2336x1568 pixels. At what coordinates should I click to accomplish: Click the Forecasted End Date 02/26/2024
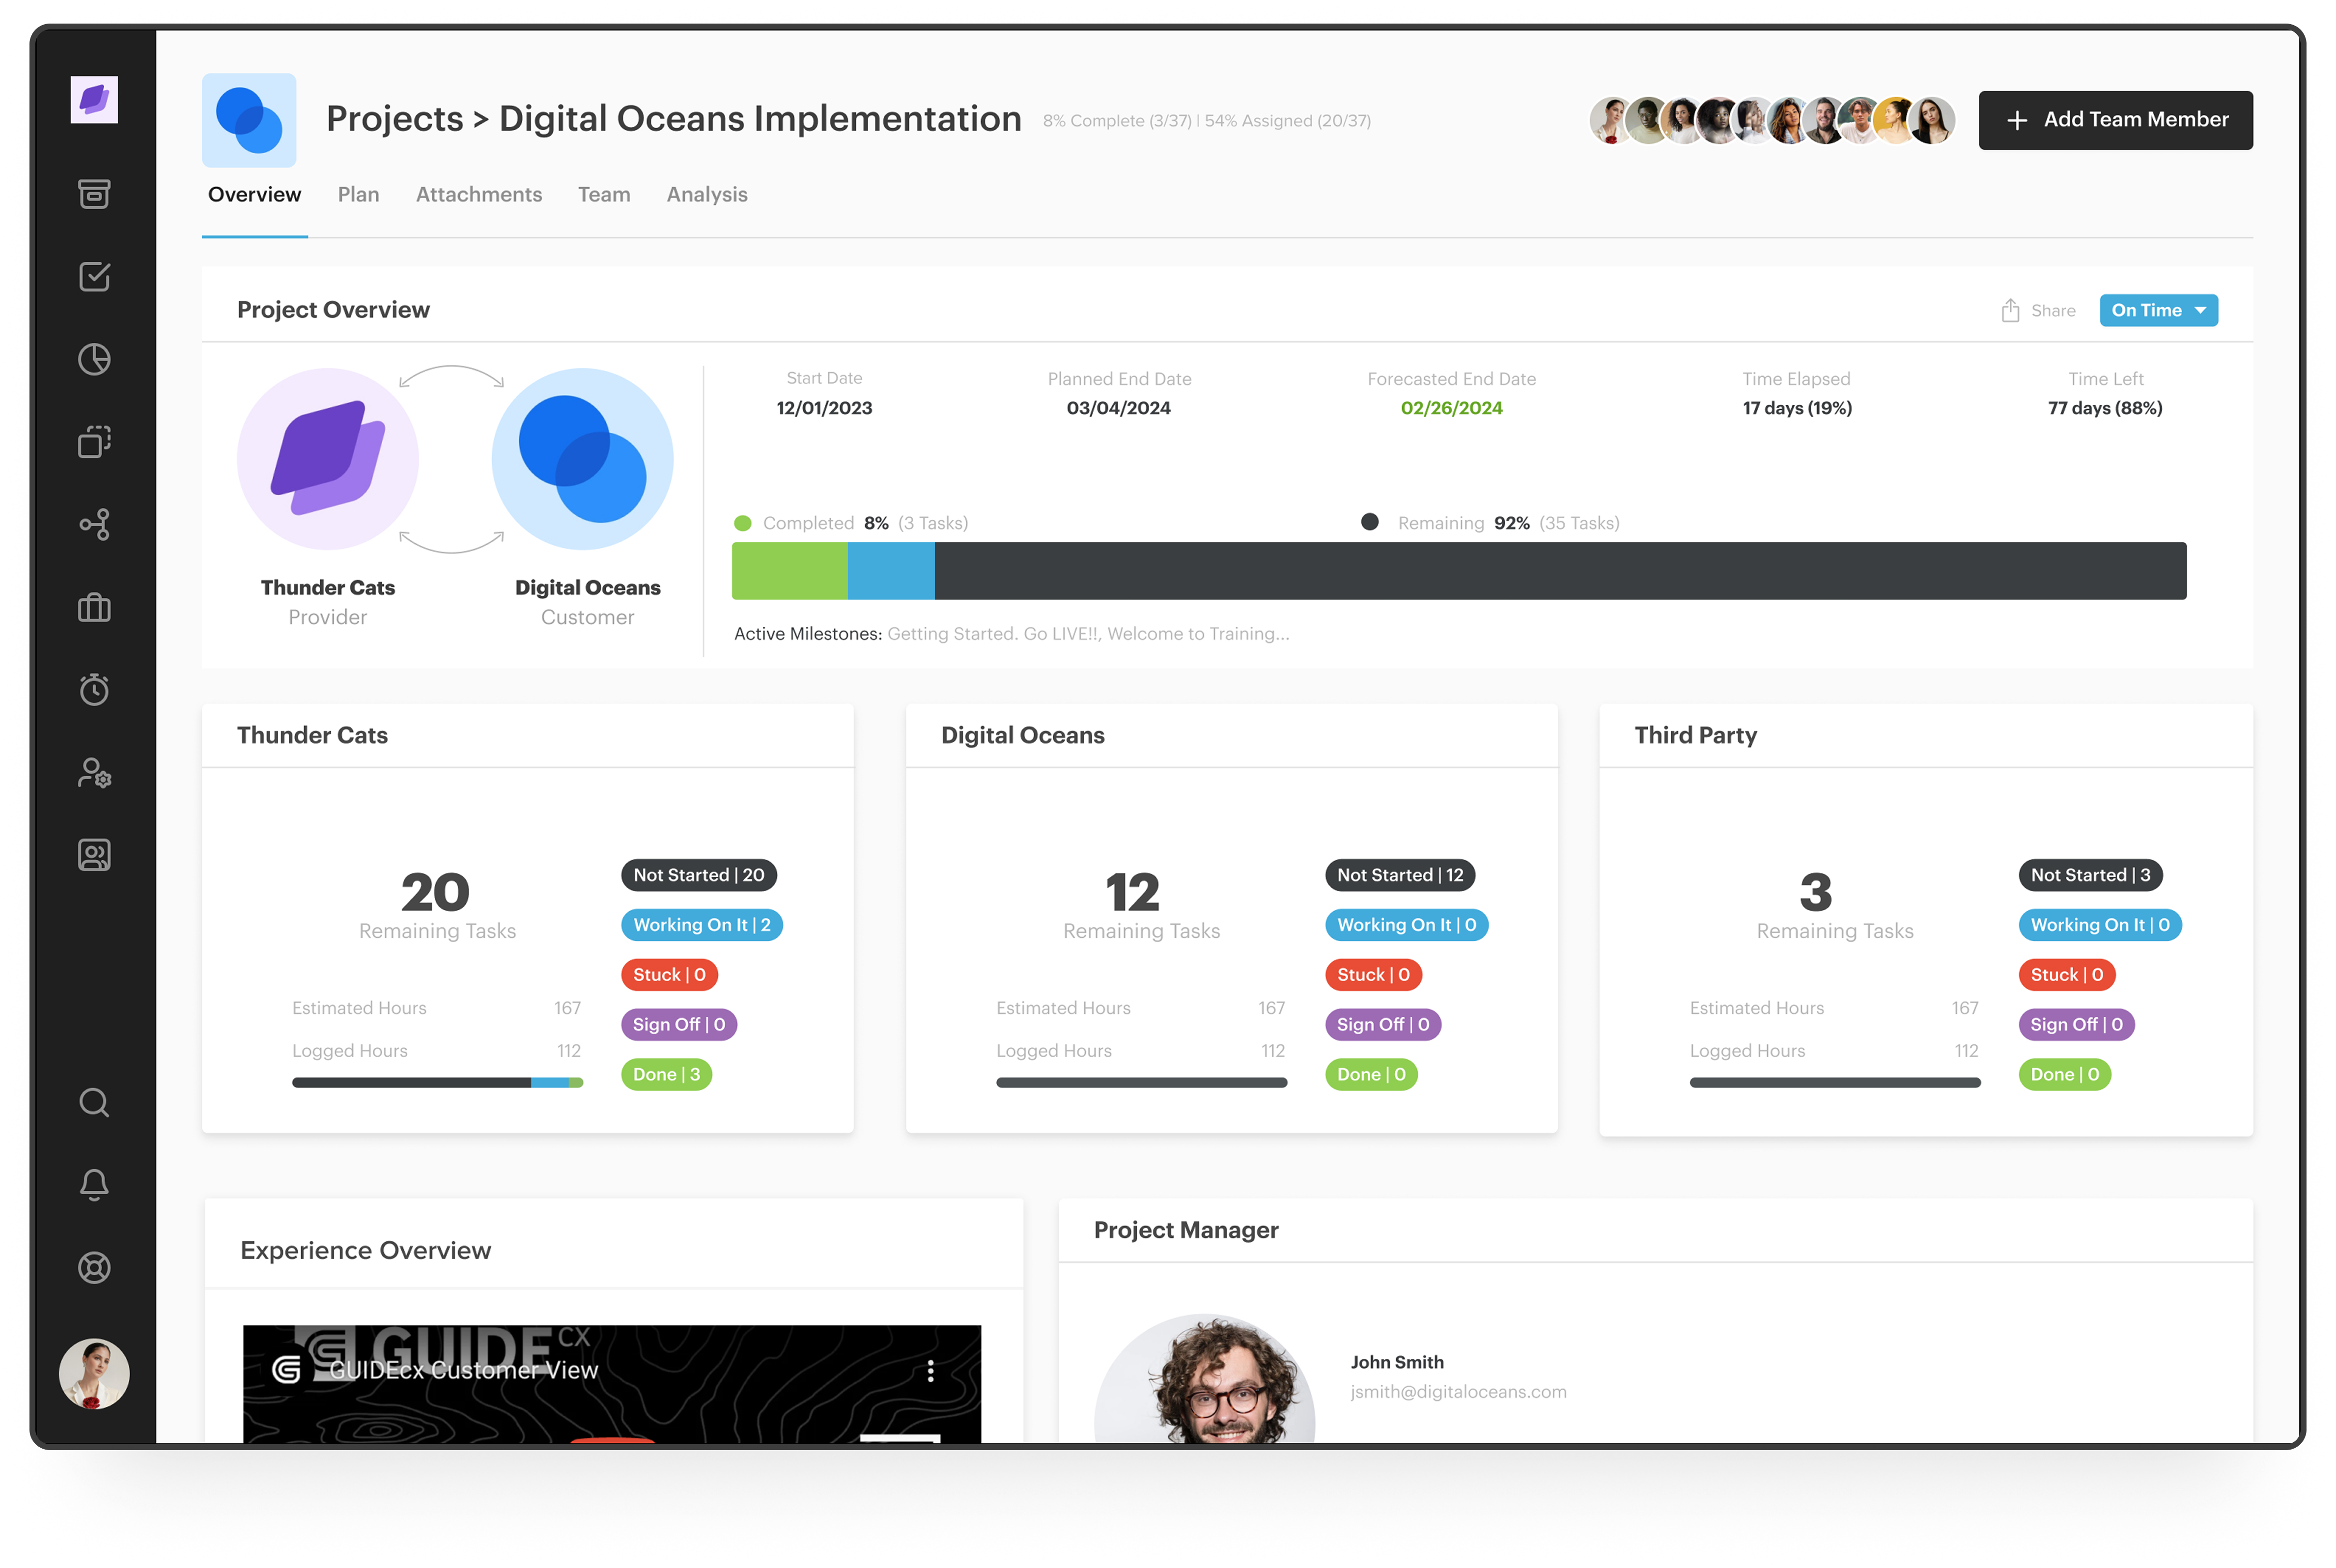1452,408
